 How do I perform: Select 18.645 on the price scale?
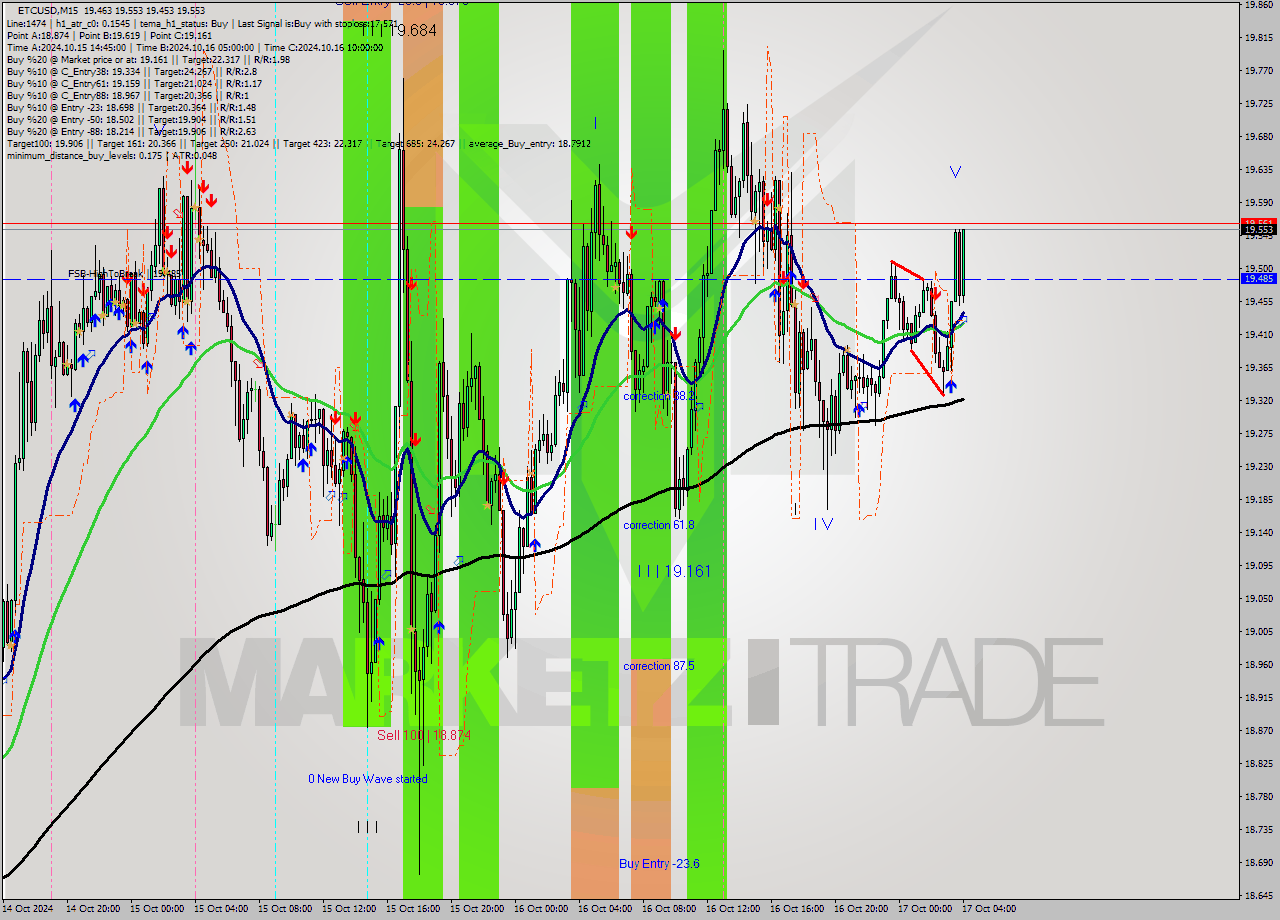point(1257,896)
